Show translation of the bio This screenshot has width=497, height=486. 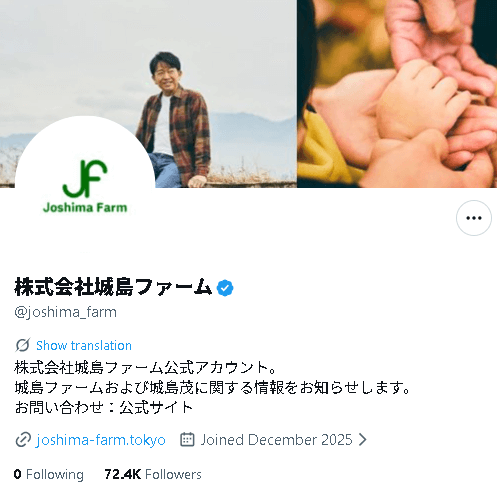[84, 346]
